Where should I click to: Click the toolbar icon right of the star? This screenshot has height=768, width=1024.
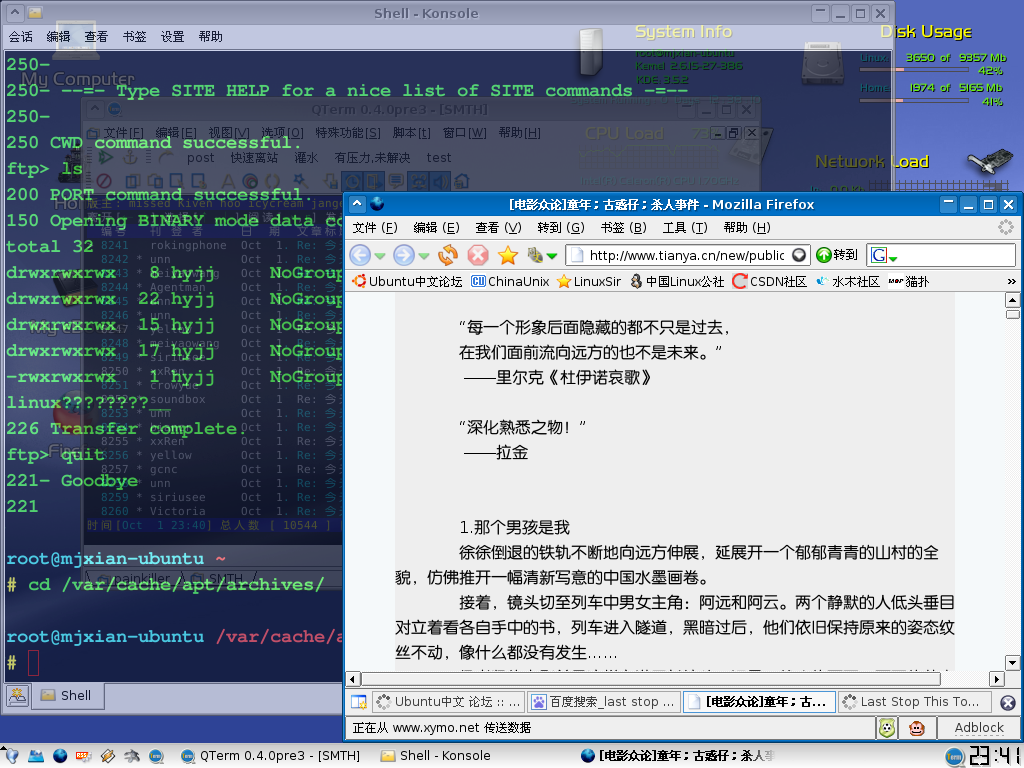pos(536,255)
